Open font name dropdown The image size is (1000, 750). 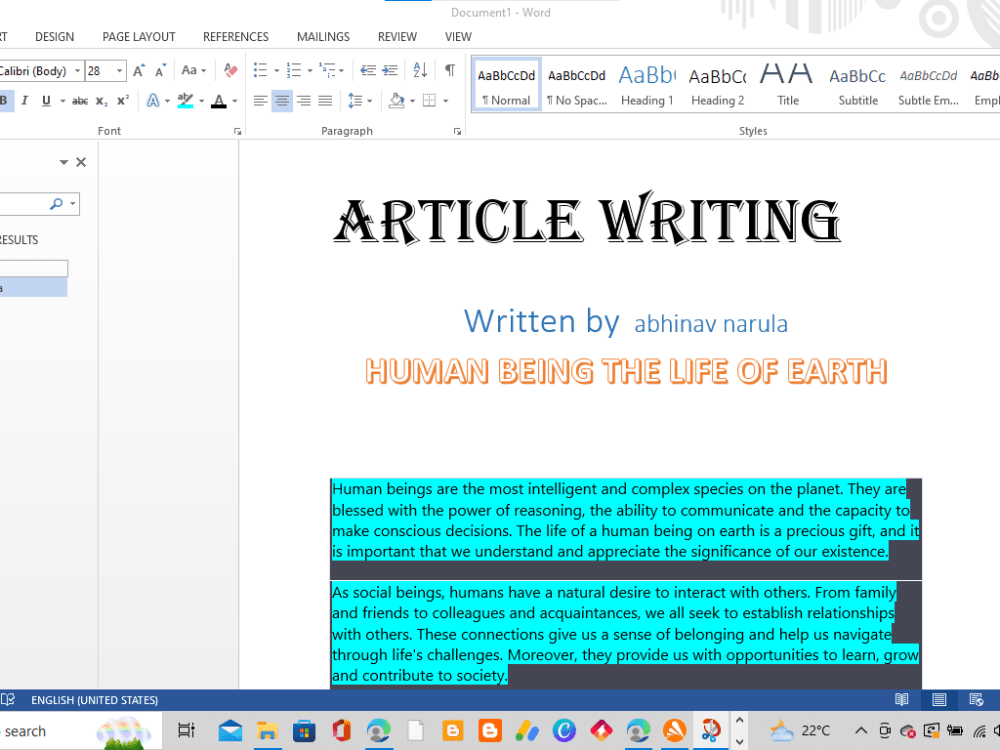click(x=78, y=71)
